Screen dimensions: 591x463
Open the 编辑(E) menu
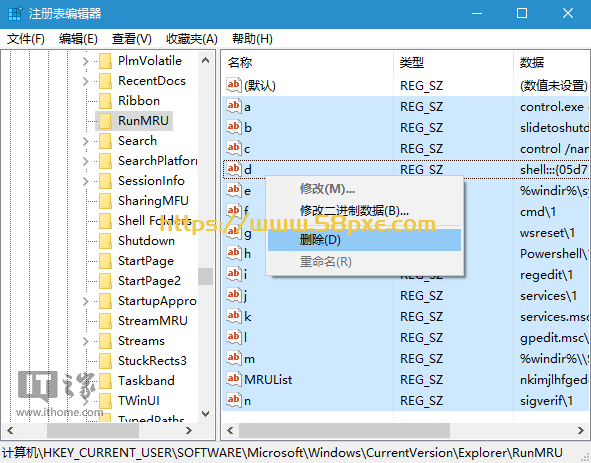pyautogui.click(x=78, y=38)
